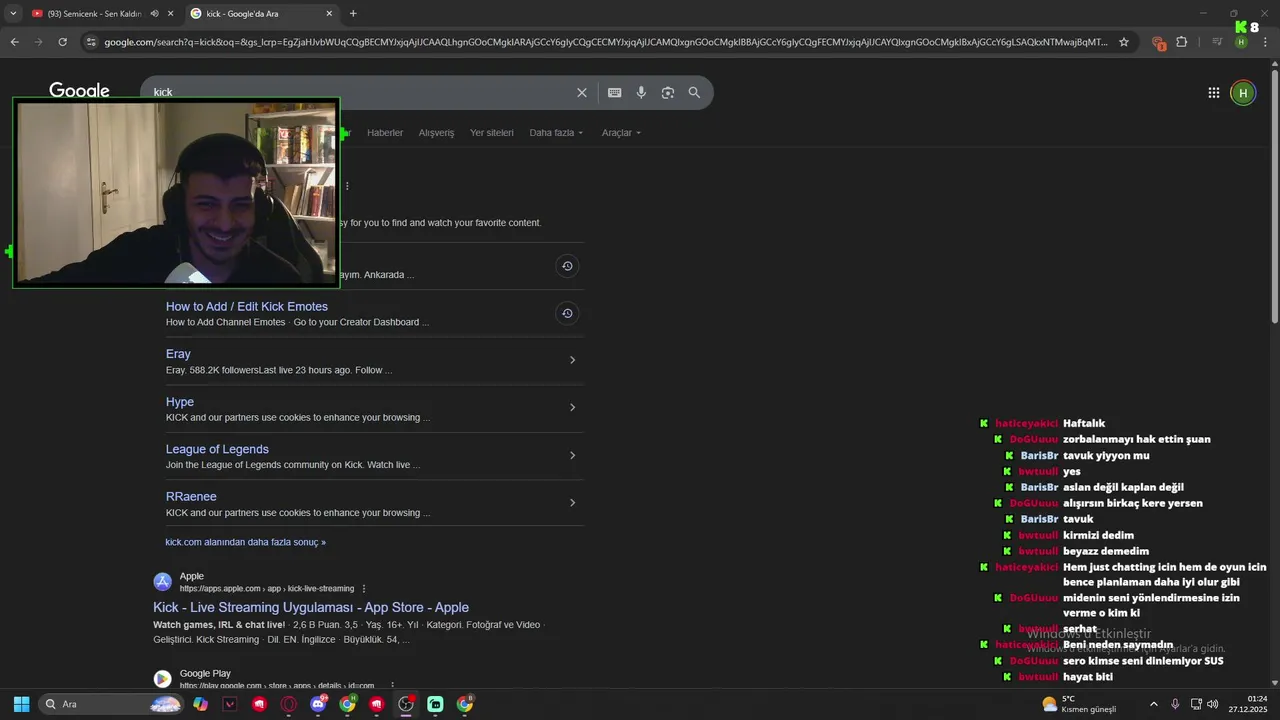Open the Chrome three-dot menu

point(1265,42)
